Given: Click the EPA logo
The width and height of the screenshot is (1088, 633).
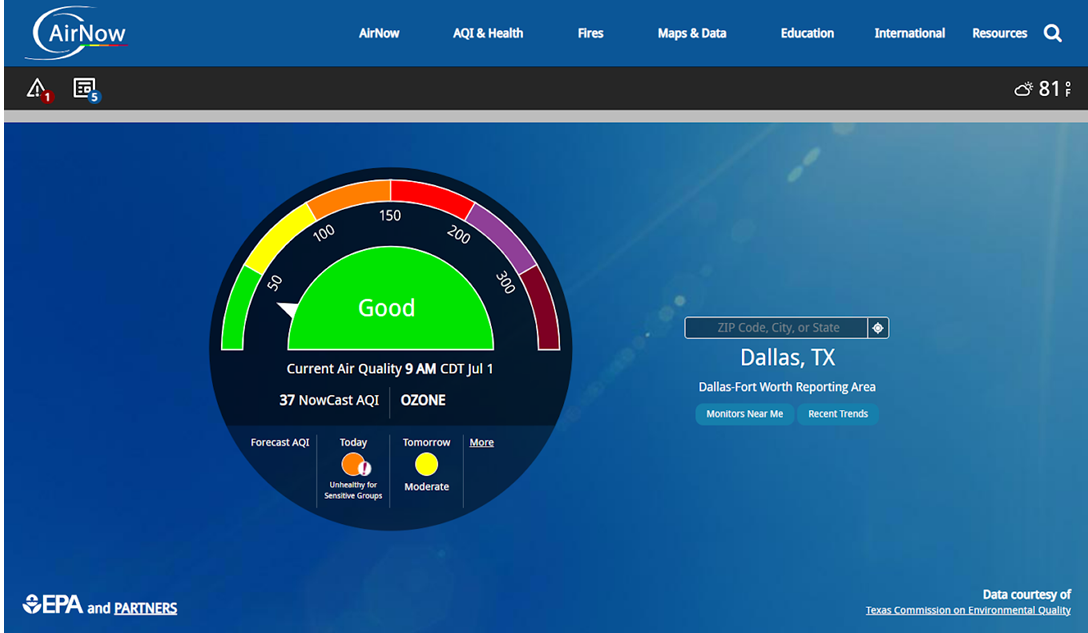Looking at the screenshot, I should (x=53, y=605).
